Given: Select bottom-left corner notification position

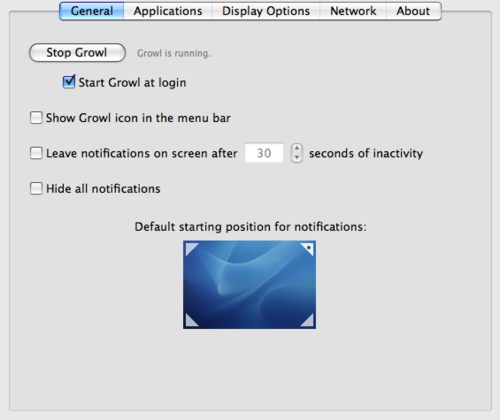Looking at the screenshot, I should pyautogui.click(x=190, y=322).
